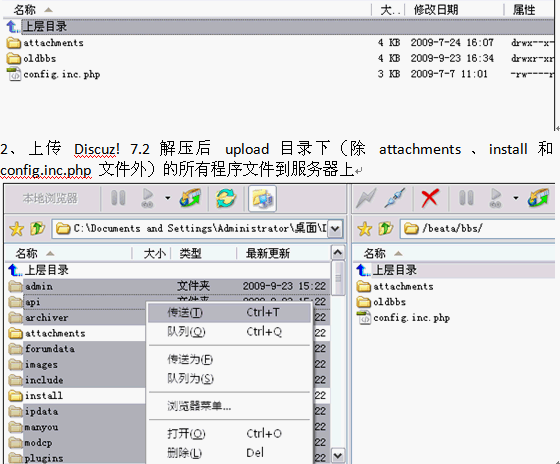
Task: Open remote pane play dropdown arrow
Action: 515,198
